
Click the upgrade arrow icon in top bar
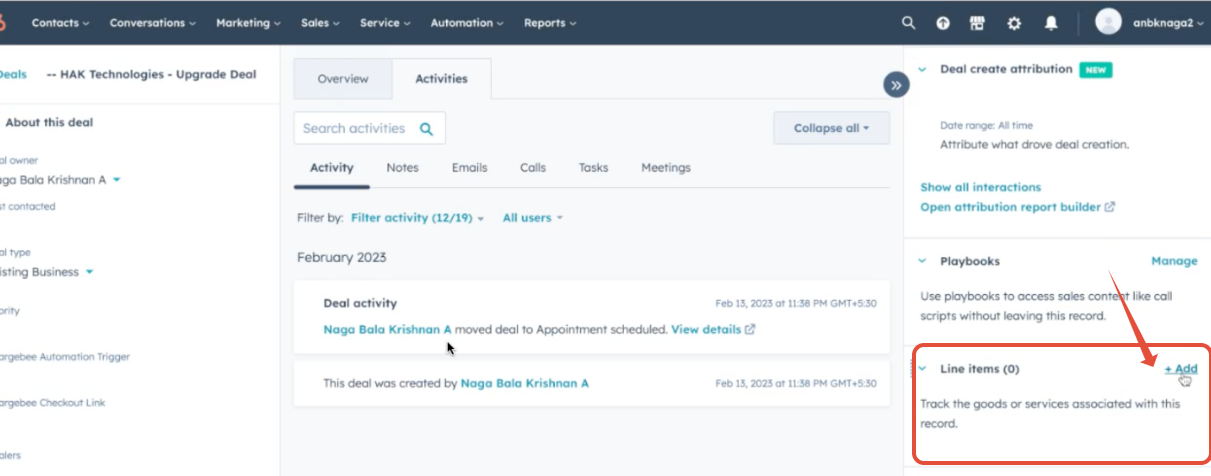pyautogui.click(x=942, y=23)
